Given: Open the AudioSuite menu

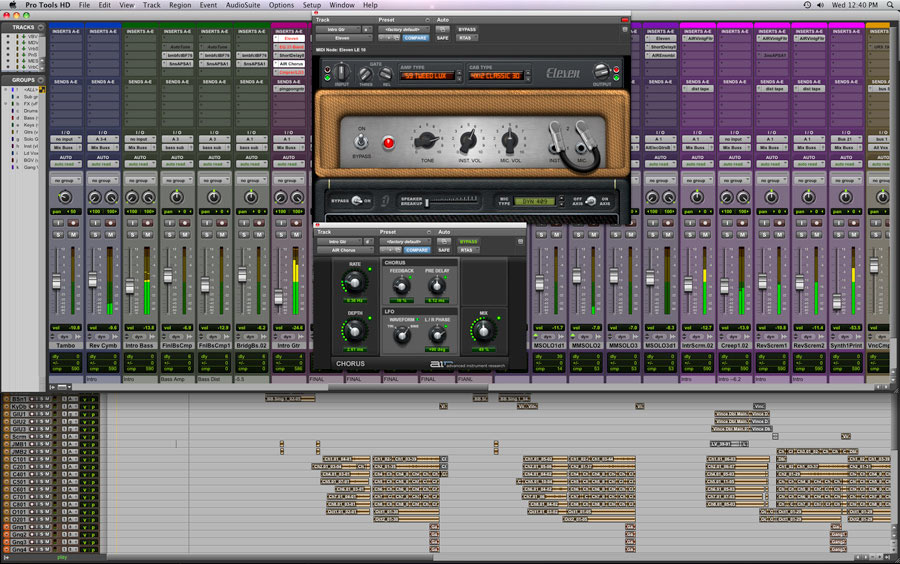Looking at the screenshot, I should pyautogui.click(x=243, y=5).
